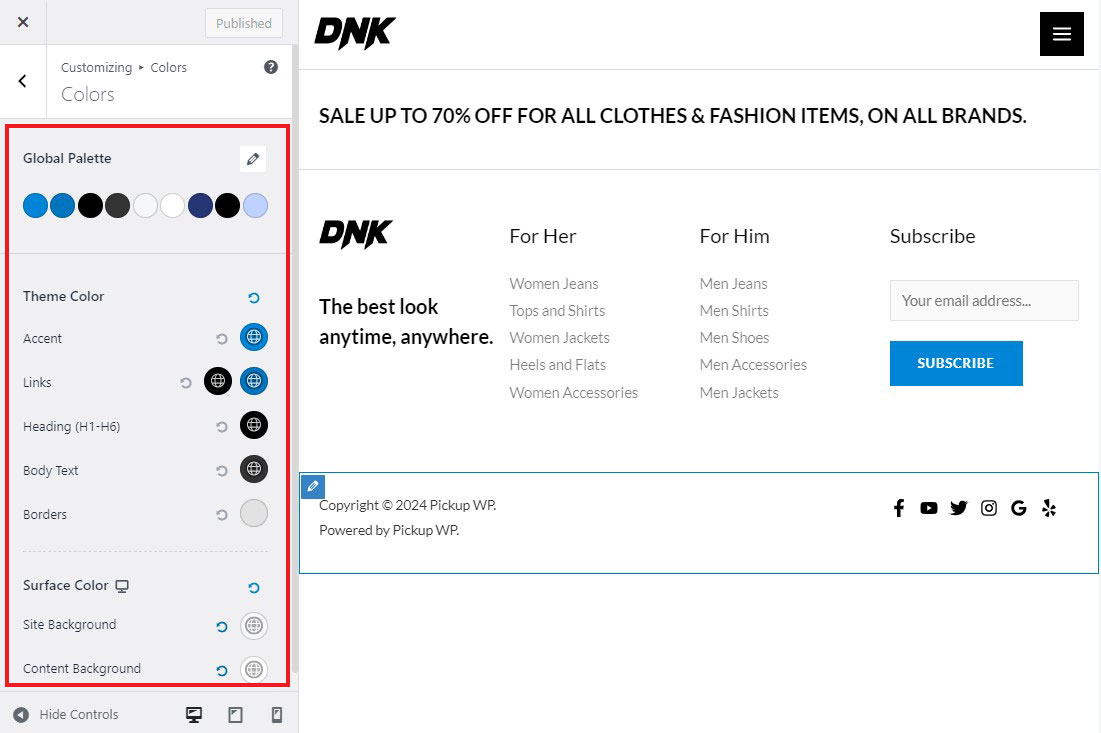
Task: Open the Tops and Shirts link
Action: pyautogui.click(x=558, y=310)
